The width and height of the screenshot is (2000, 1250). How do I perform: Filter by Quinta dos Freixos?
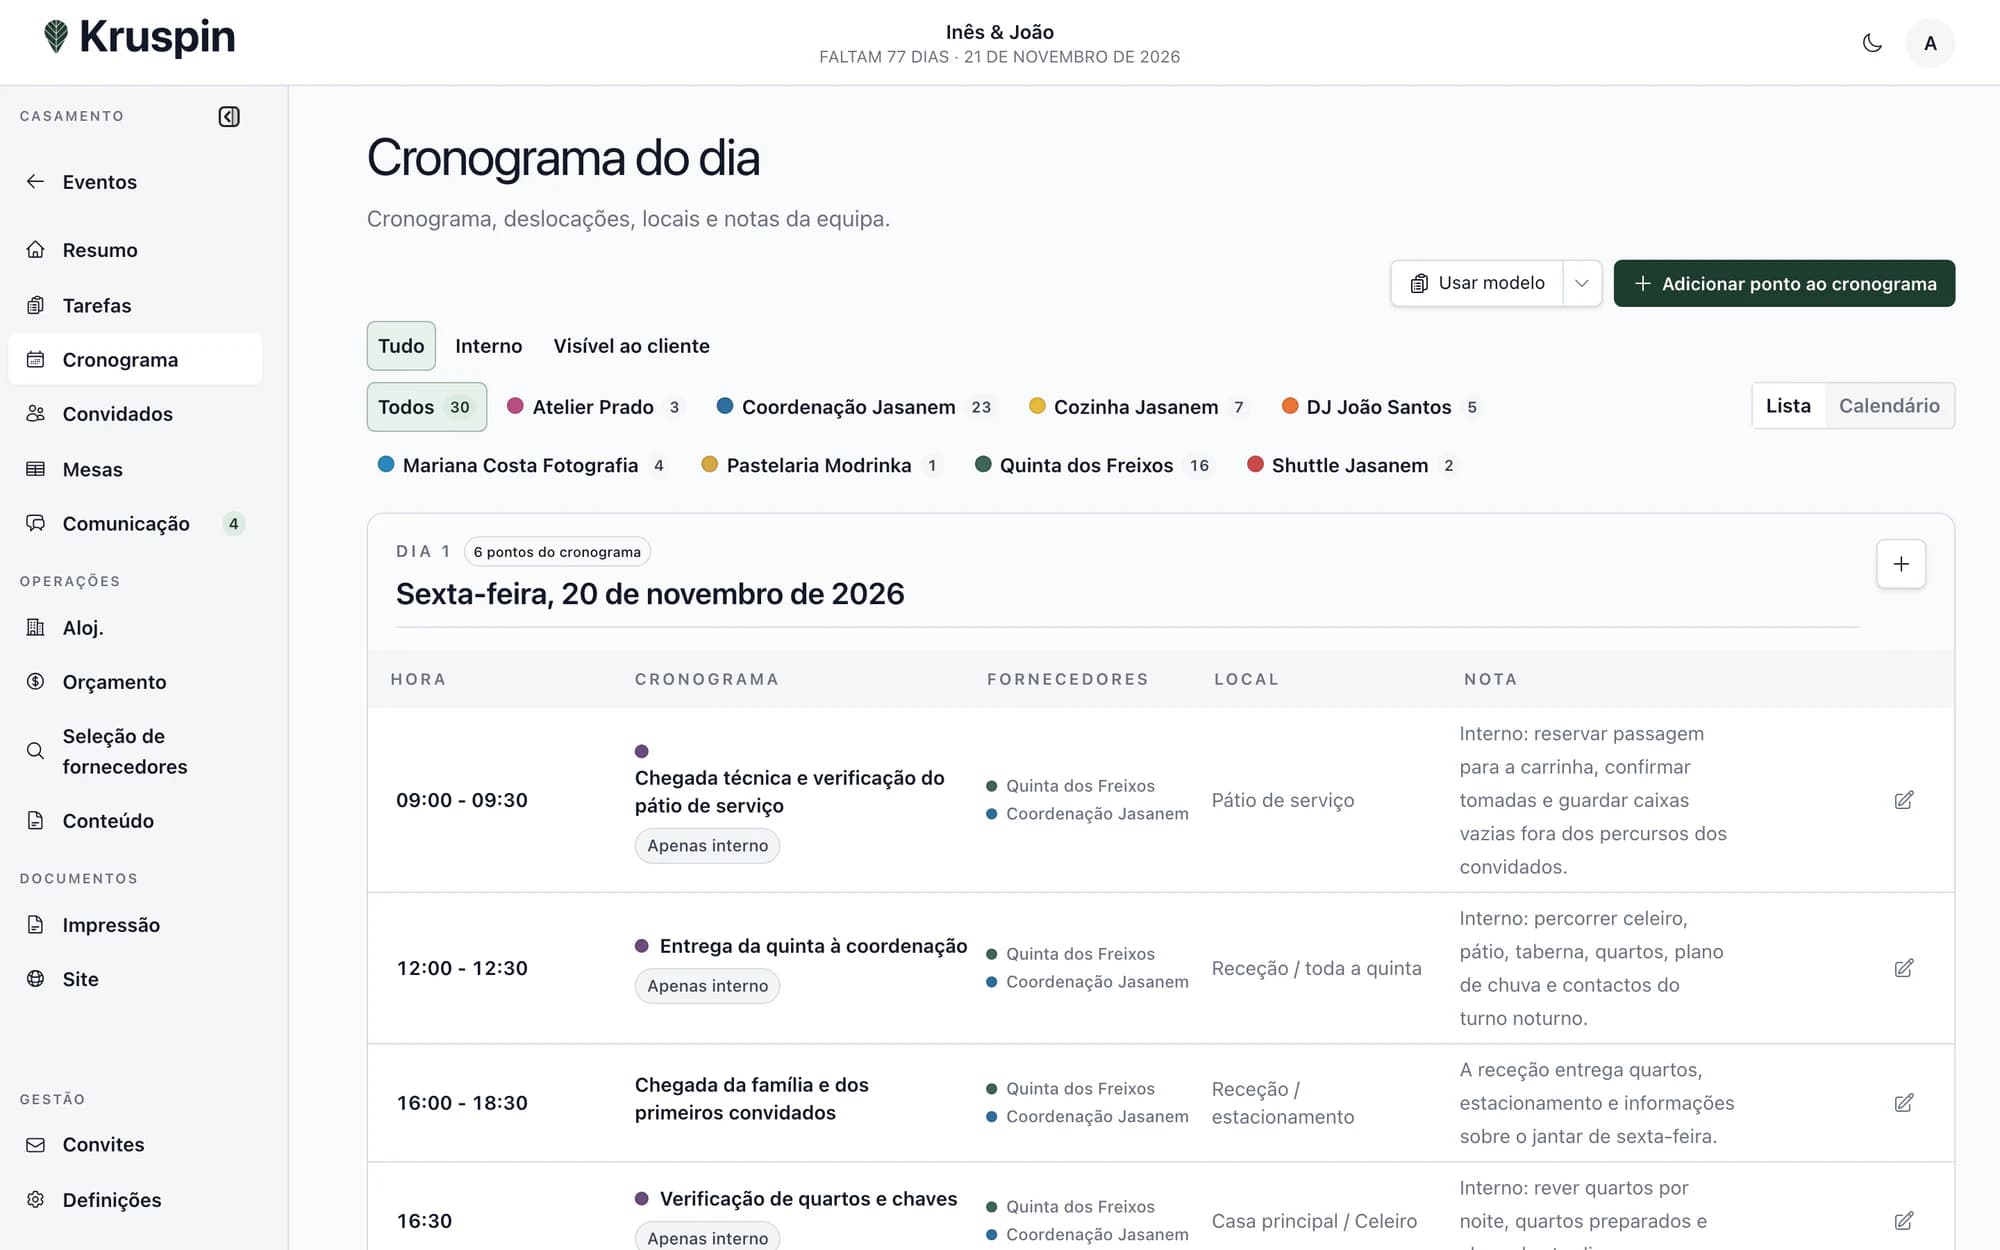point(1093,465)
